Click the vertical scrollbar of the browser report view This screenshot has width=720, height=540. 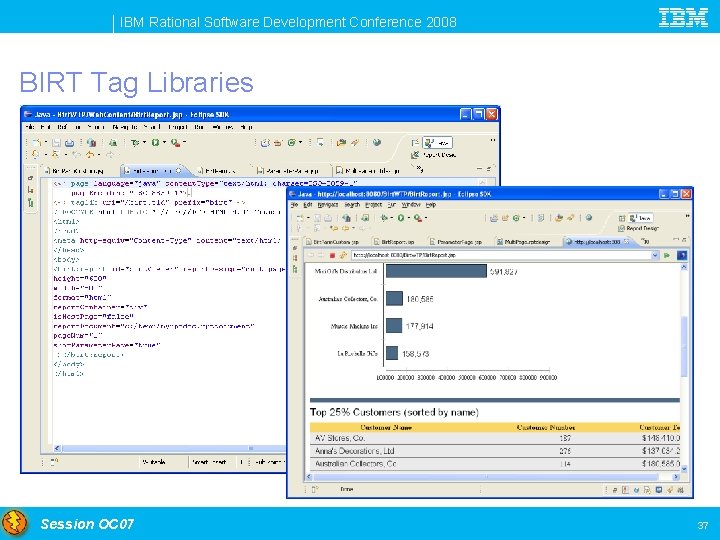click(683, 368)
